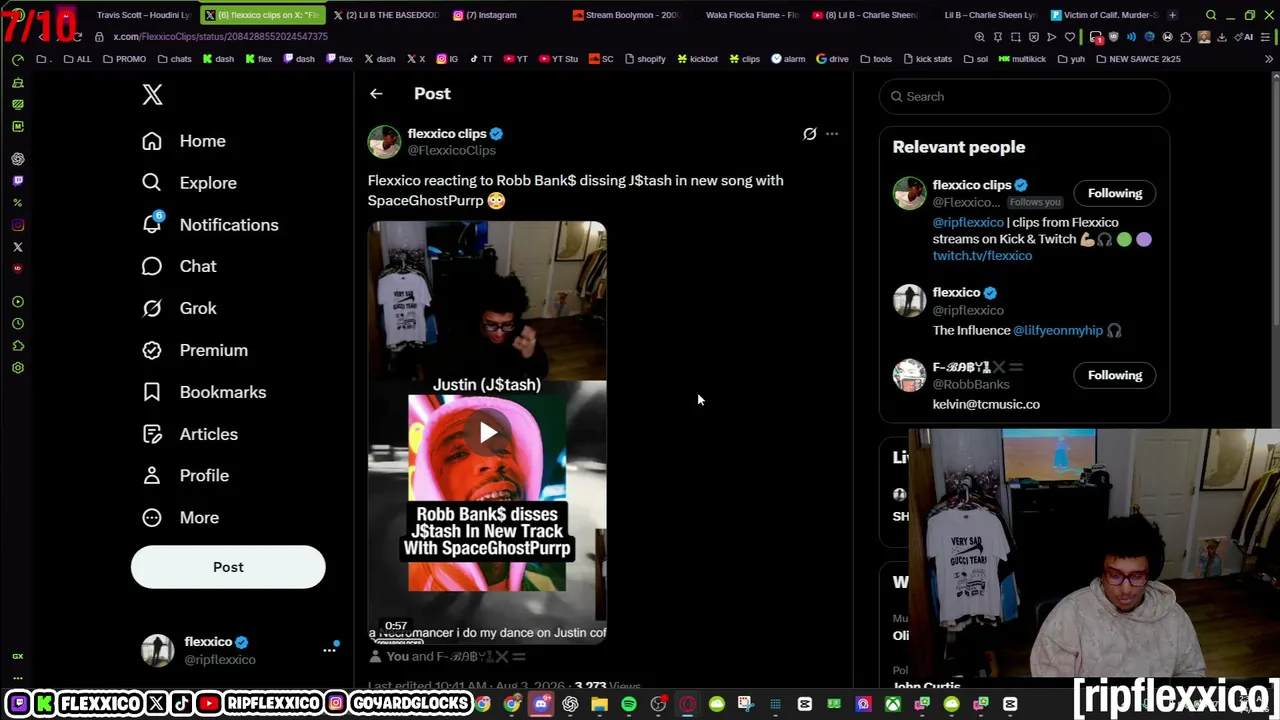Open a new browser tab with plus
This screenshot has width=1280, height=720.
pyautogui.click(x=1172, y=15)
